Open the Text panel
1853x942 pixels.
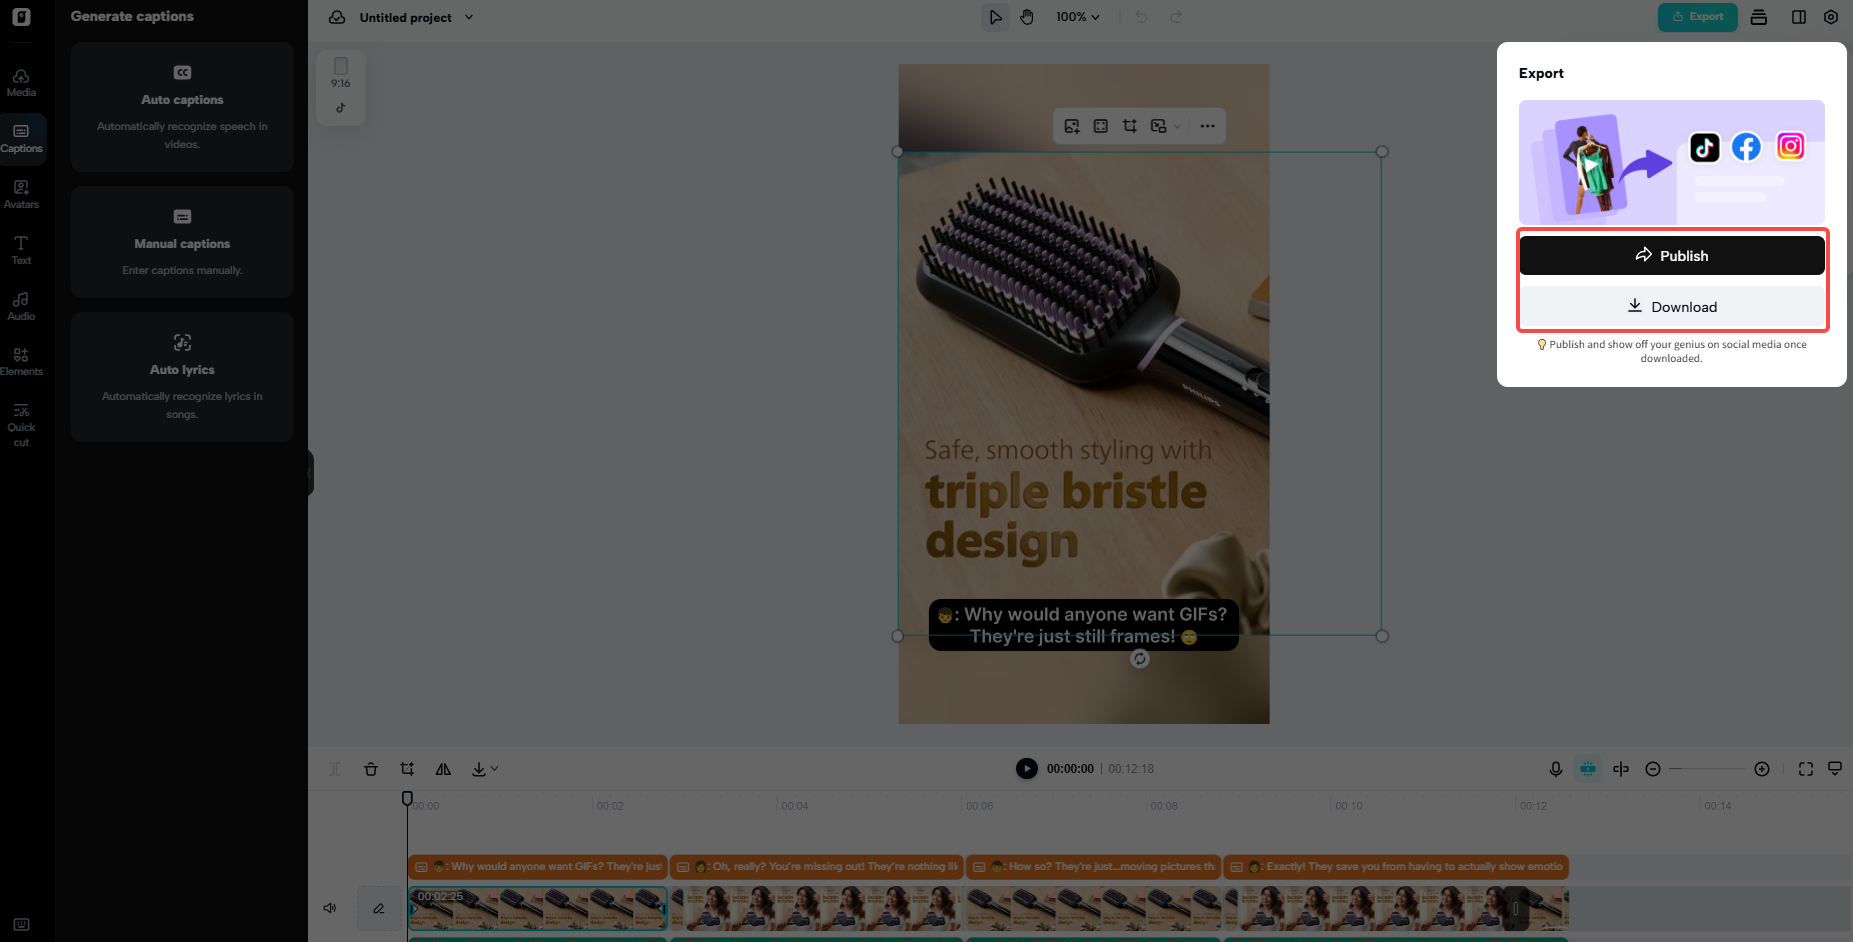[x=21, y=249]
